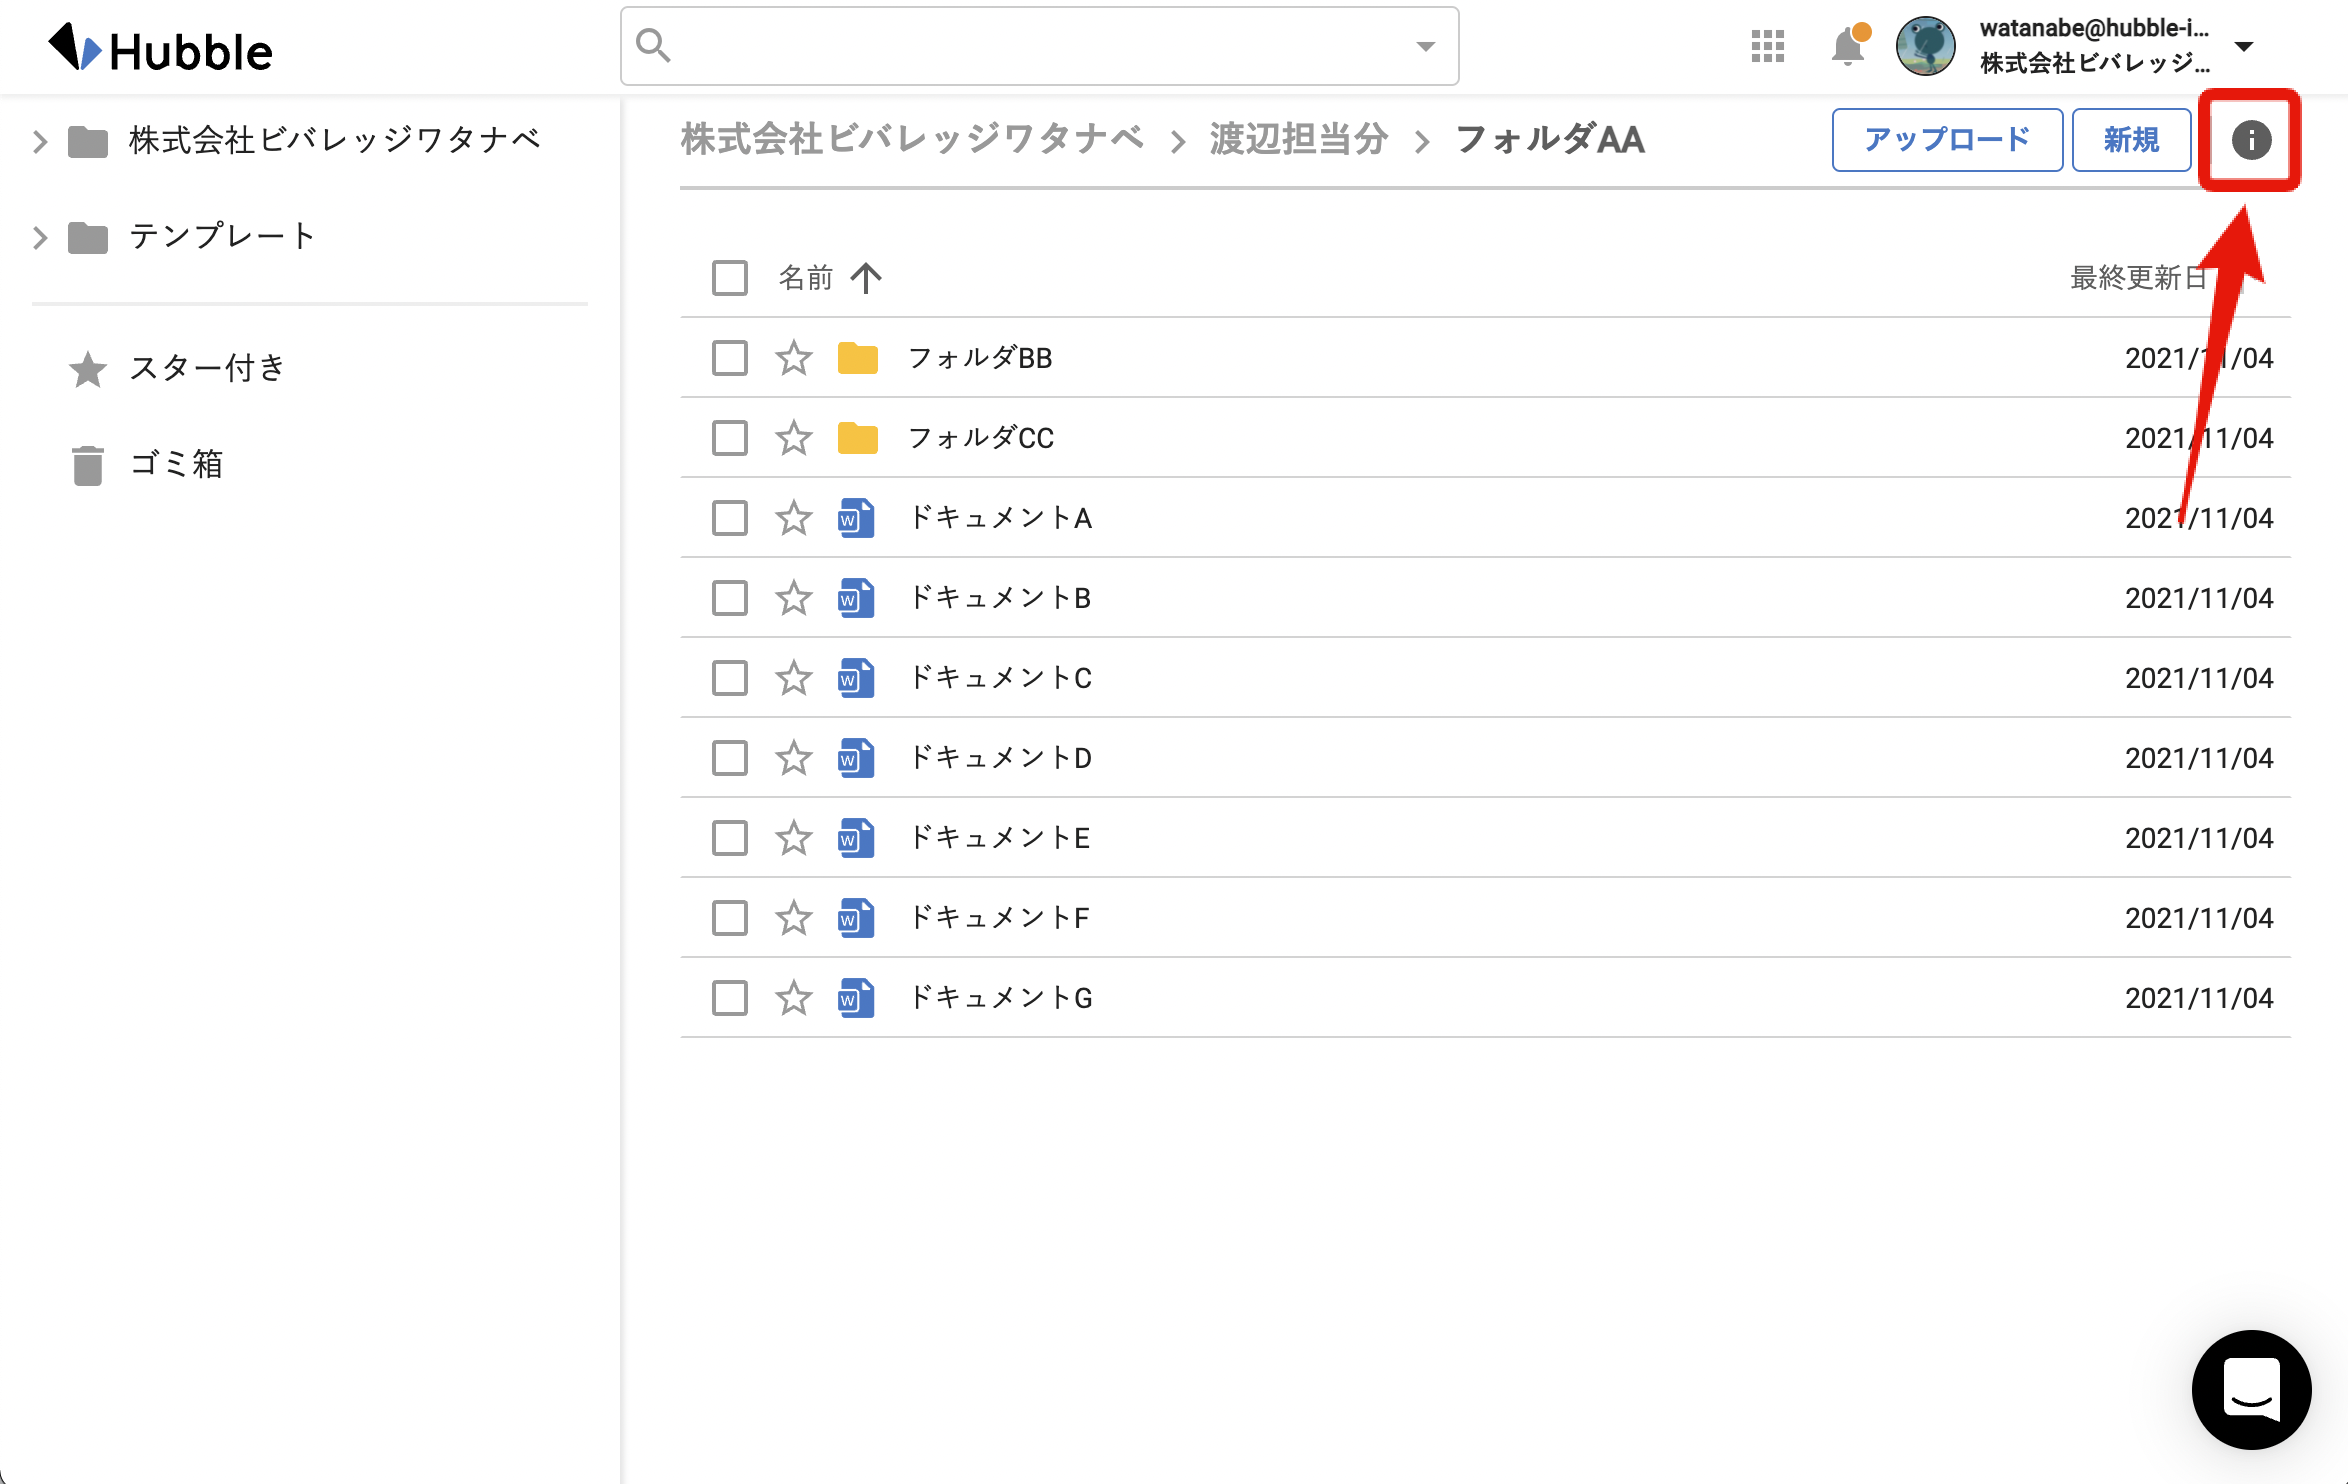
Task: Open ドキュメントE by its name
Action: click(999, 837)
